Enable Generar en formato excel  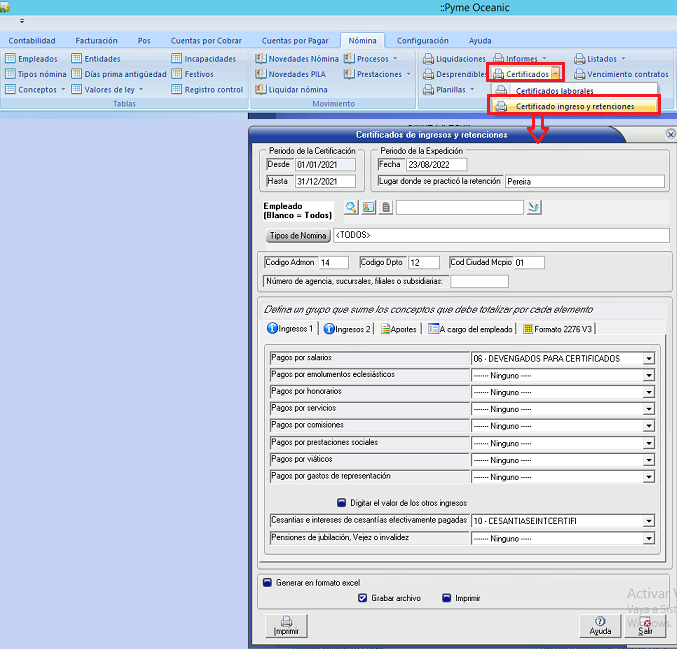268,583
